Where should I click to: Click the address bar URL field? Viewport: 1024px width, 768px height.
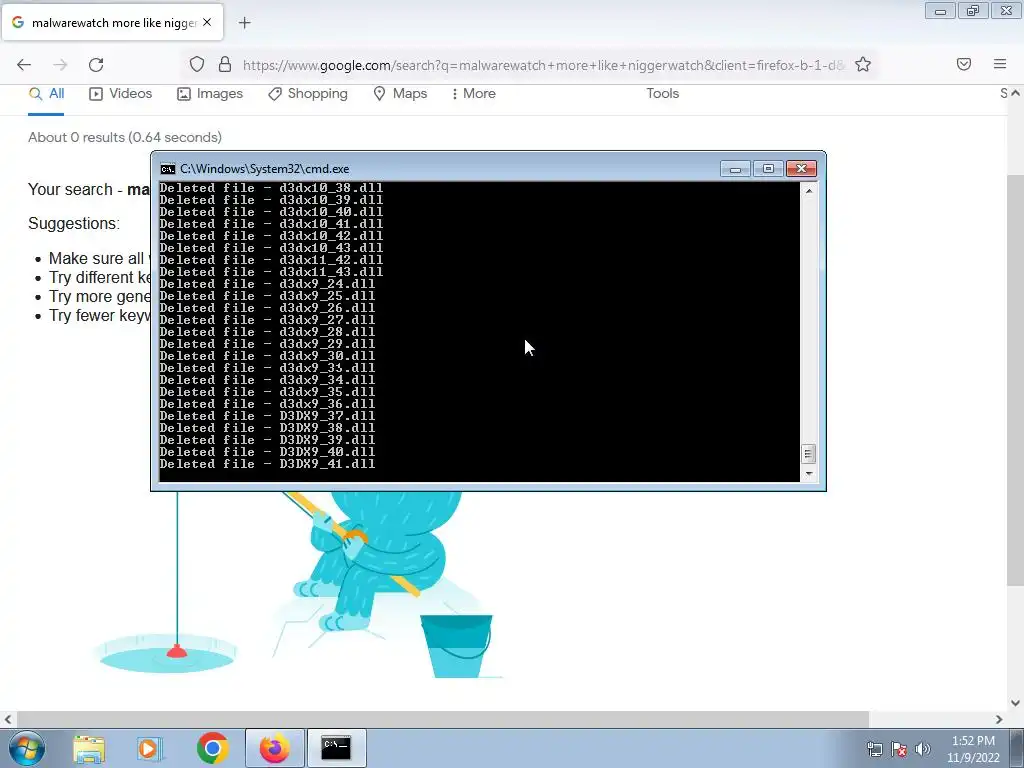click(x=543, y=65)
